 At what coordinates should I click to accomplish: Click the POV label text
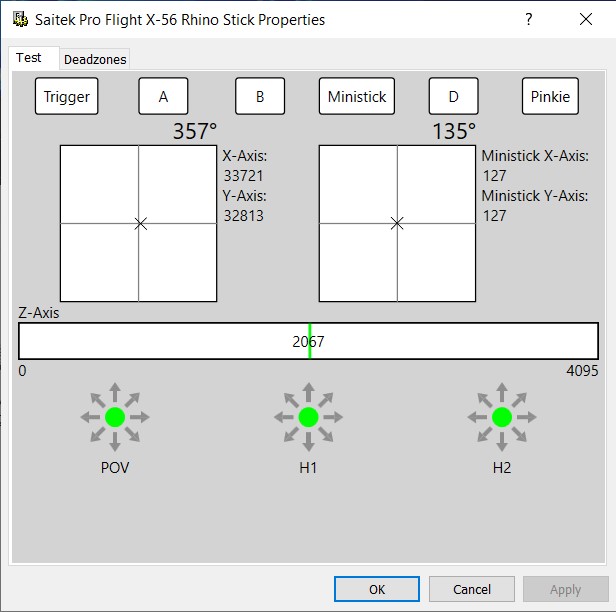click(x=115, y=468)
